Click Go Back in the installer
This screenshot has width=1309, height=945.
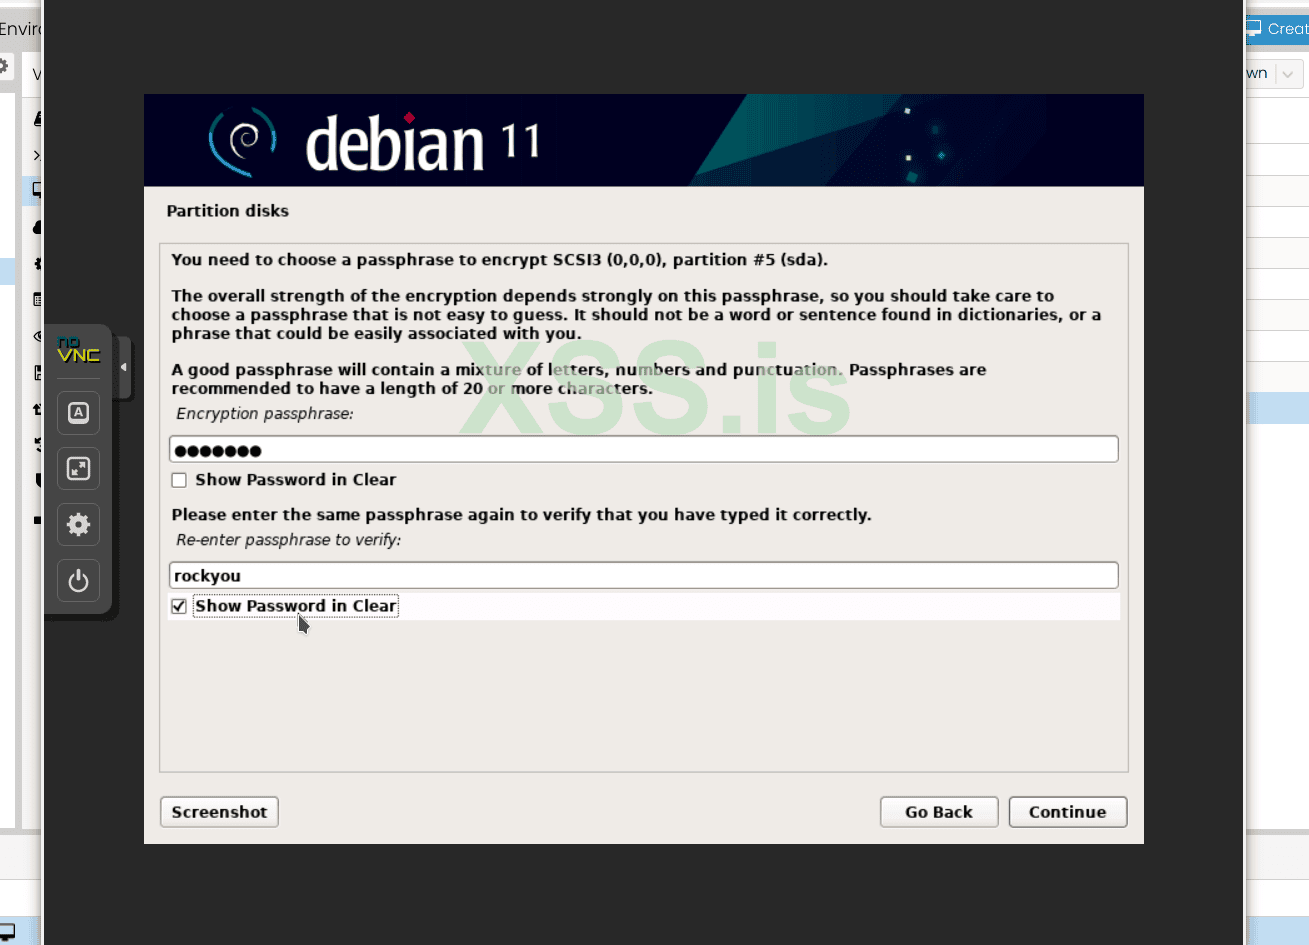tap(939, 812)
